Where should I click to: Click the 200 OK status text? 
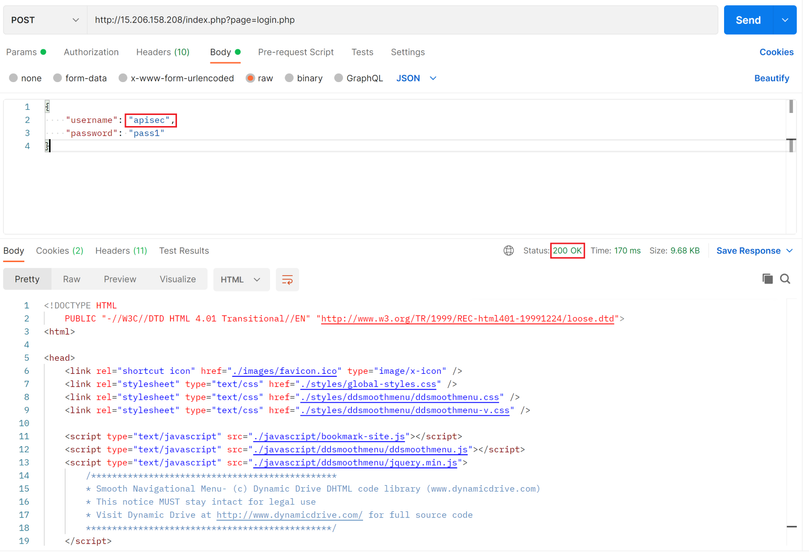pyautogui.click(x=567, y=251)
